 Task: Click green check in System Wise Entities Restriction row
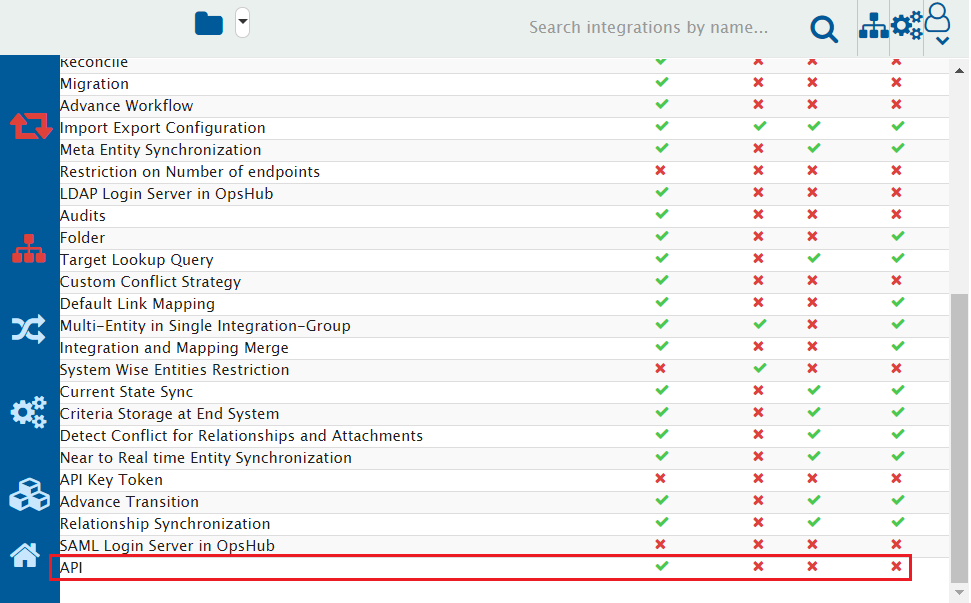pyautogui.click(x=759, y=369)
